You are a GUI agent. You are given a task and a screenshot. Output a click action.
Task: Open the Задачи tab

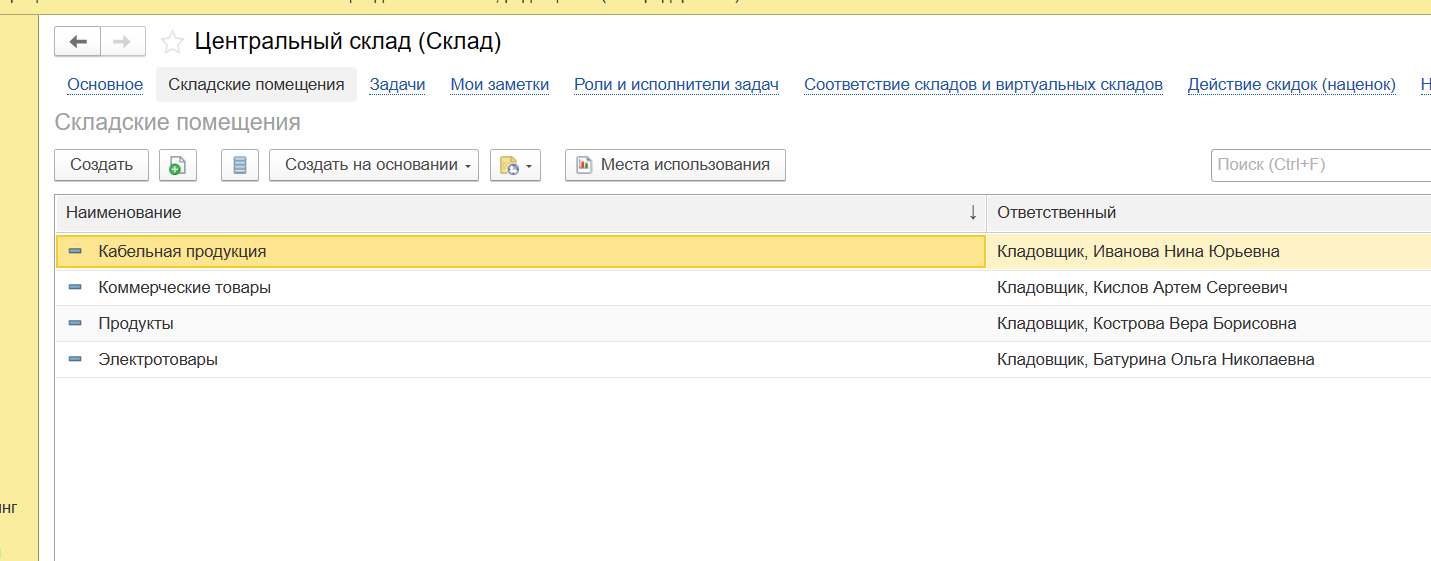tap(397, 85)
